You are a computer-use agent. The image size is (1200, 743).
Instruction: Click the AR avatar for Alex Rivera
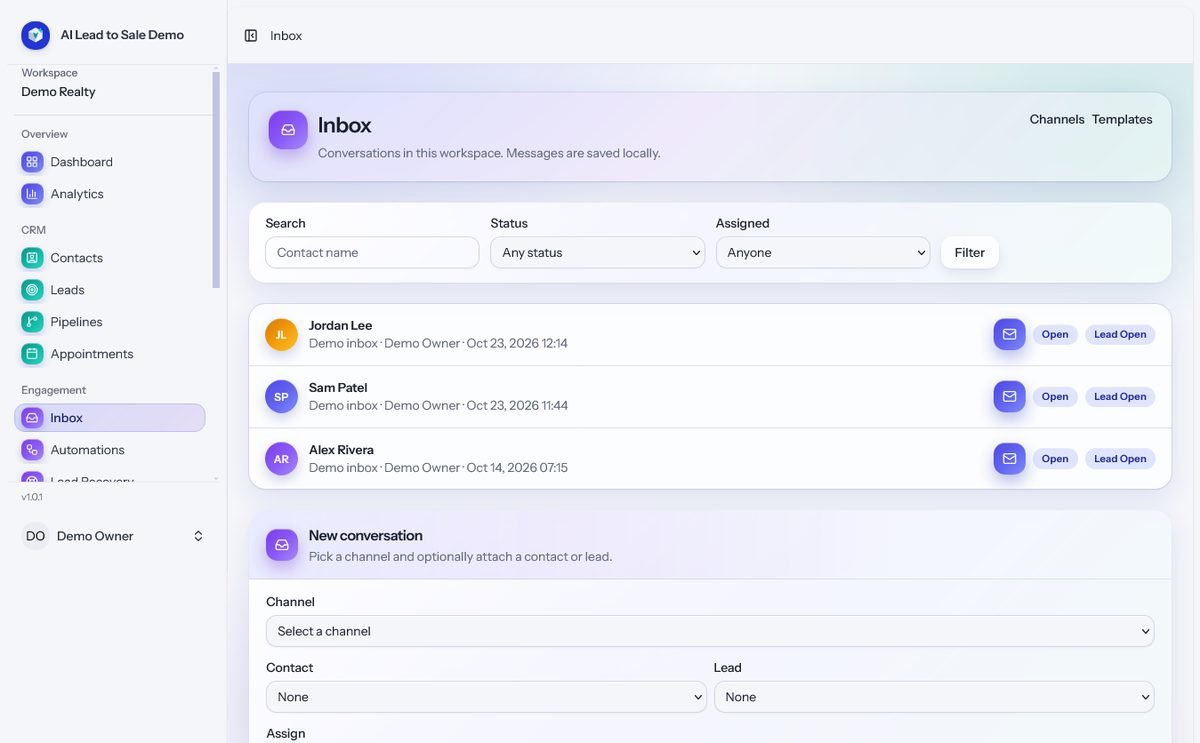point(281,459)
